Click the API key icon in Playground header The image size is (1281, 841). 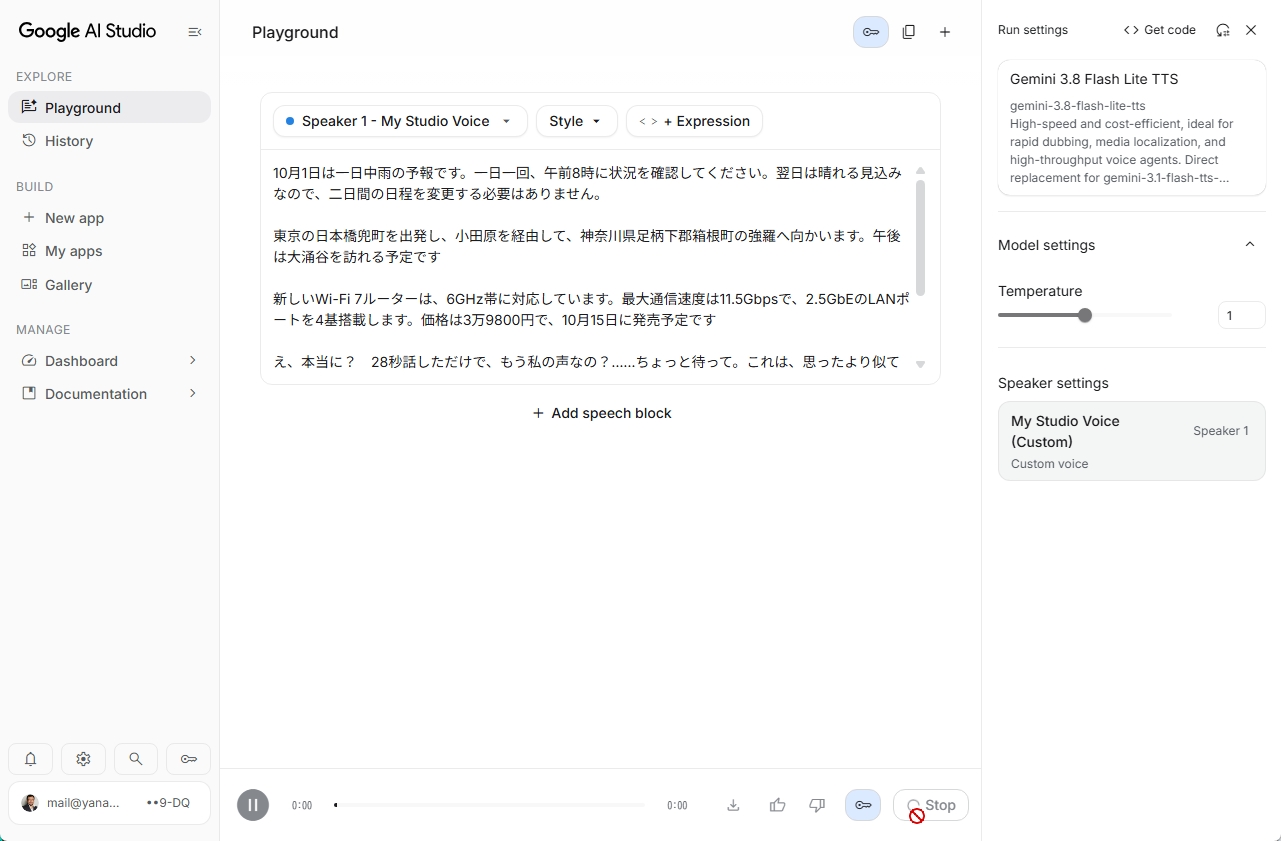[x=871, y=32]
